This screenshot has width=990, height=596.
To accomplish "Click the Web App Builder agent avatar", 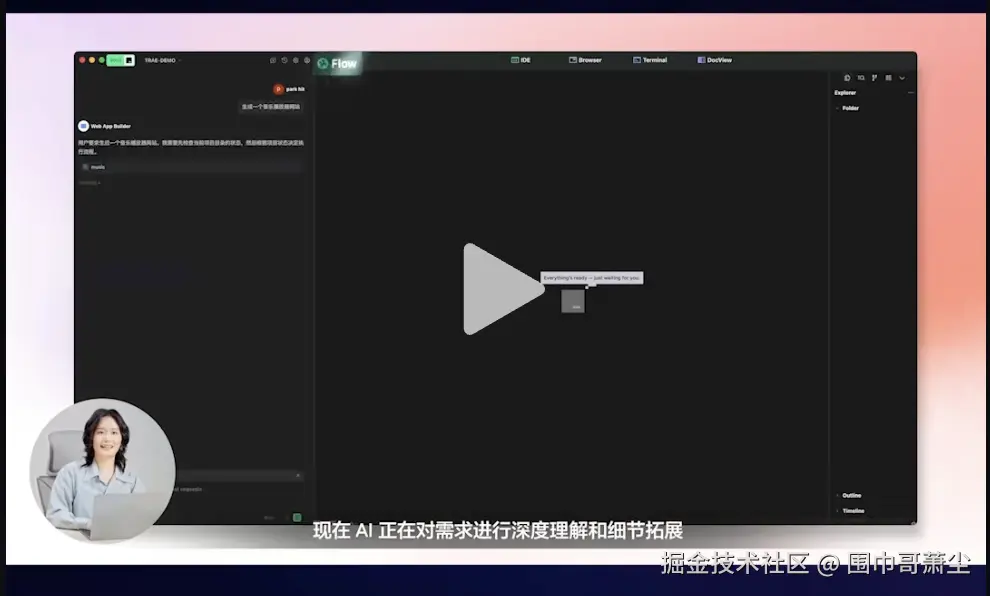I will (83, 125).
